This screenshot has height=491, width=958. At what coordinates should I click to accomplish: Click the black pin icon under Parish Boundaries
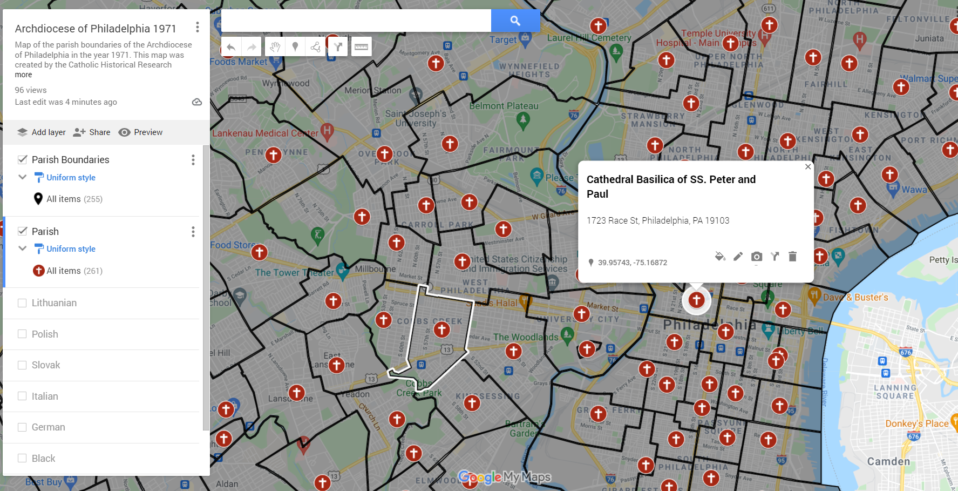pyautogui.click(x=38, y=199)
